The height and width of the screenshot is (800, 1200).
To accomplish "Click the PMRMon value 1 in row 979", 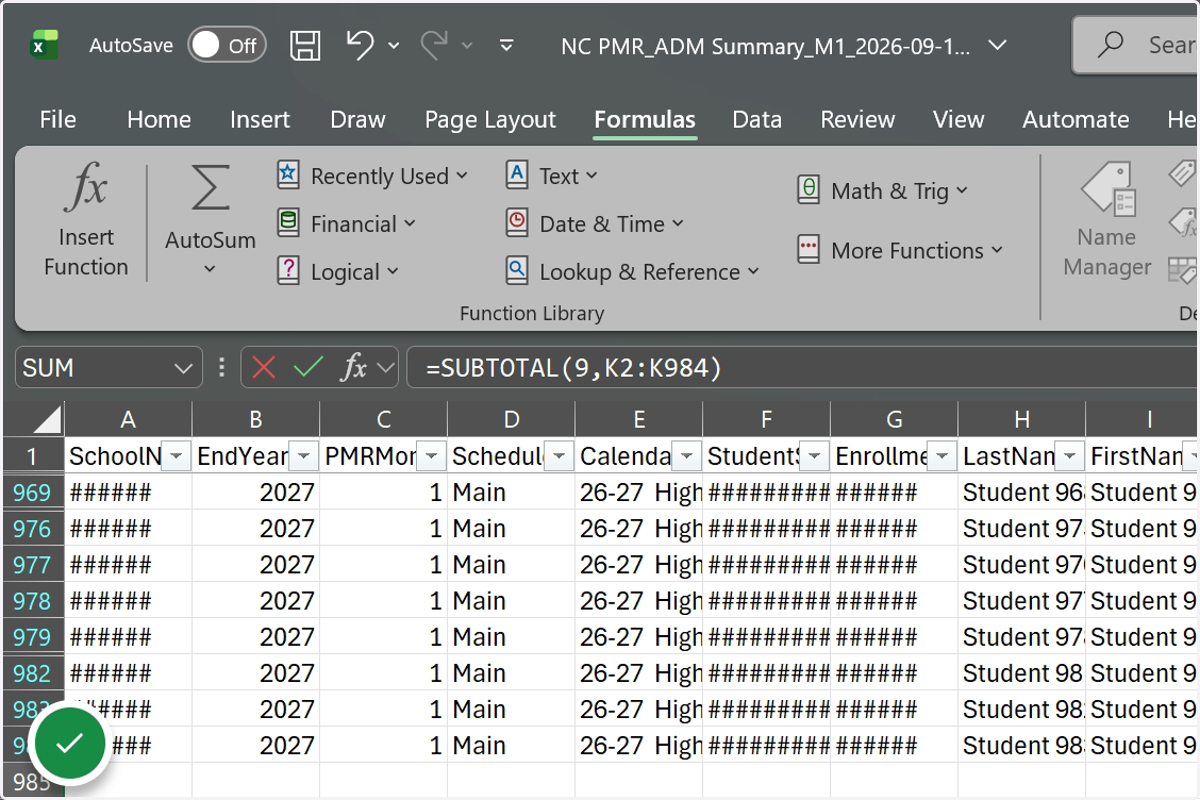I will [384, 637].
